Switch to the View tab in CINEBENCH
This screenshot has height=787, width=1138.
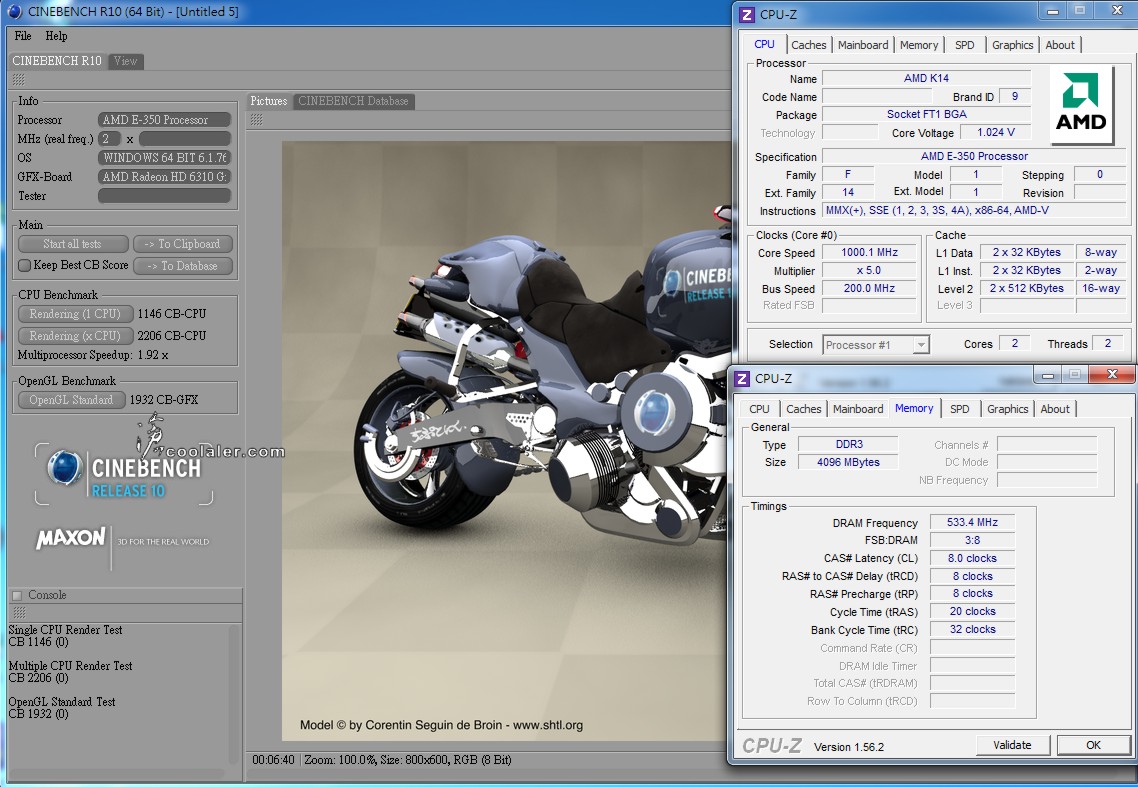[126, 61]
